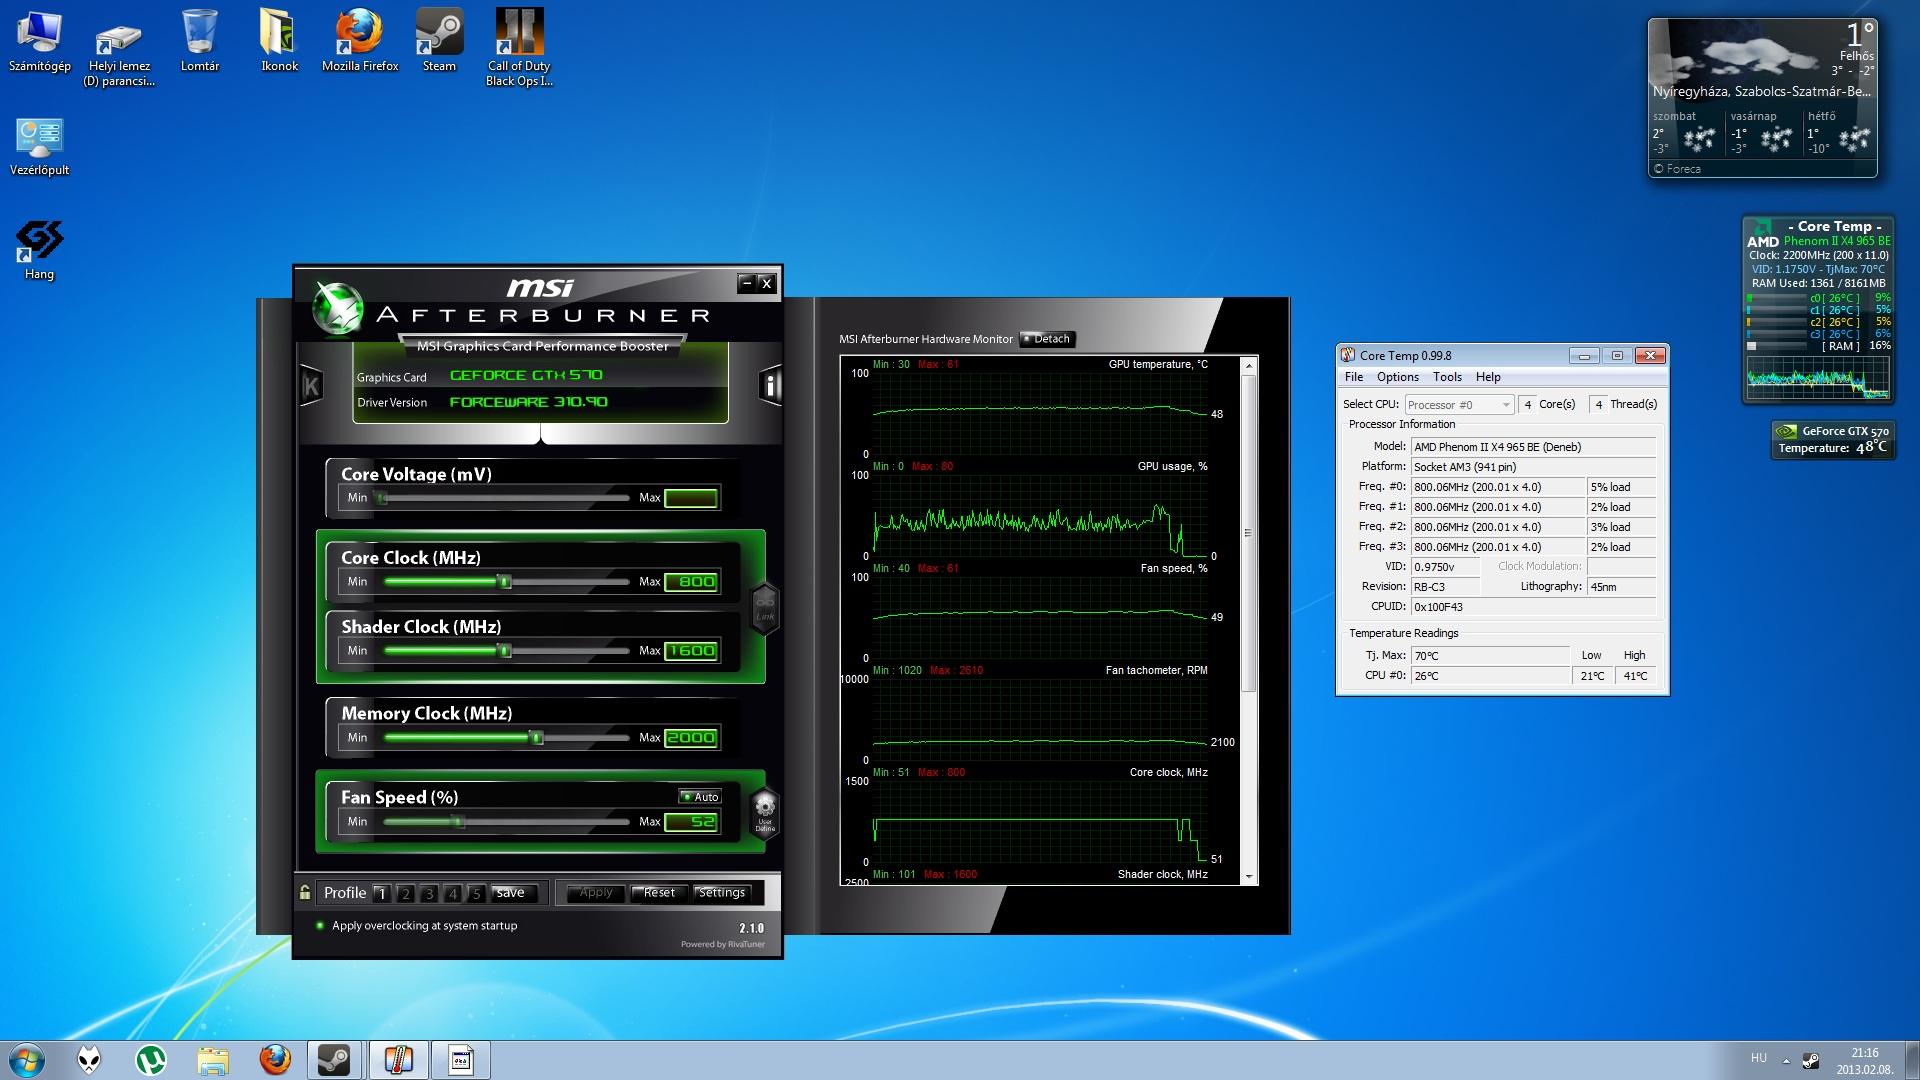Click the profile save button
1920x1080 pixels.
[515, 893]
